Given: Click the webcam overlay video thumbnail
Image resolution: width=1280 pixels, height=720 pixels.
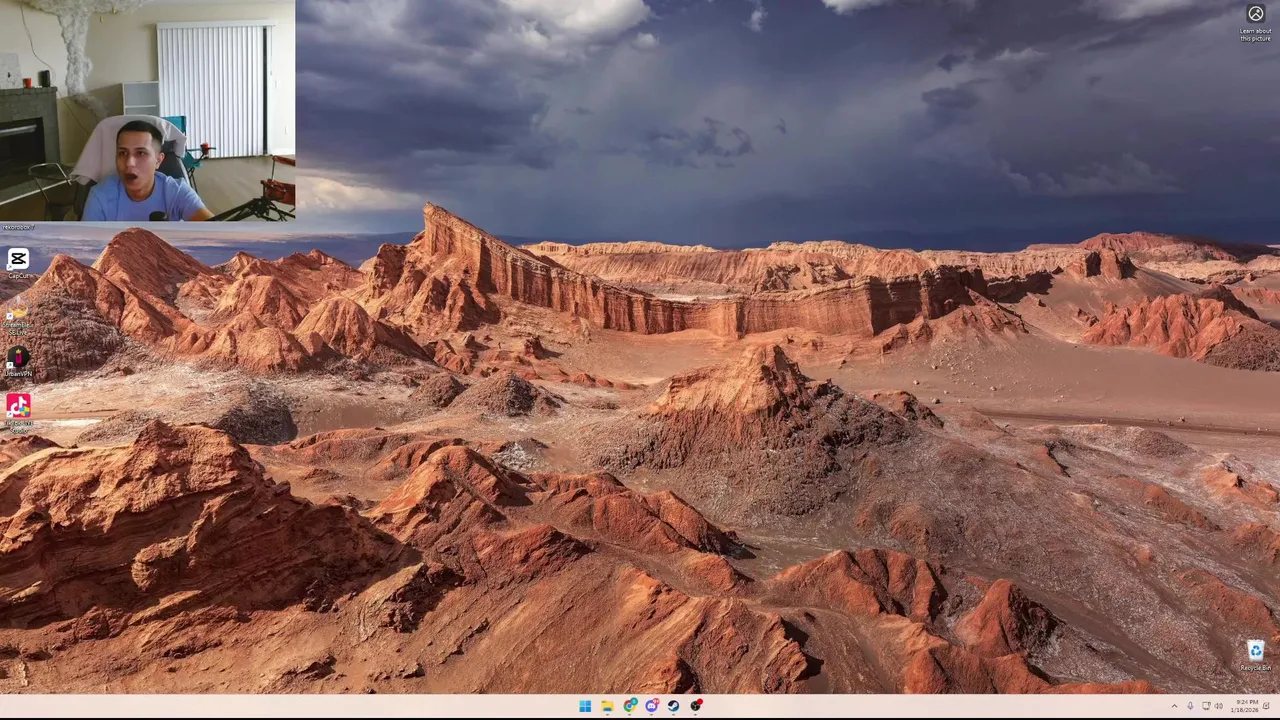Looking at the screenshot, I should [x=148, y=110].
